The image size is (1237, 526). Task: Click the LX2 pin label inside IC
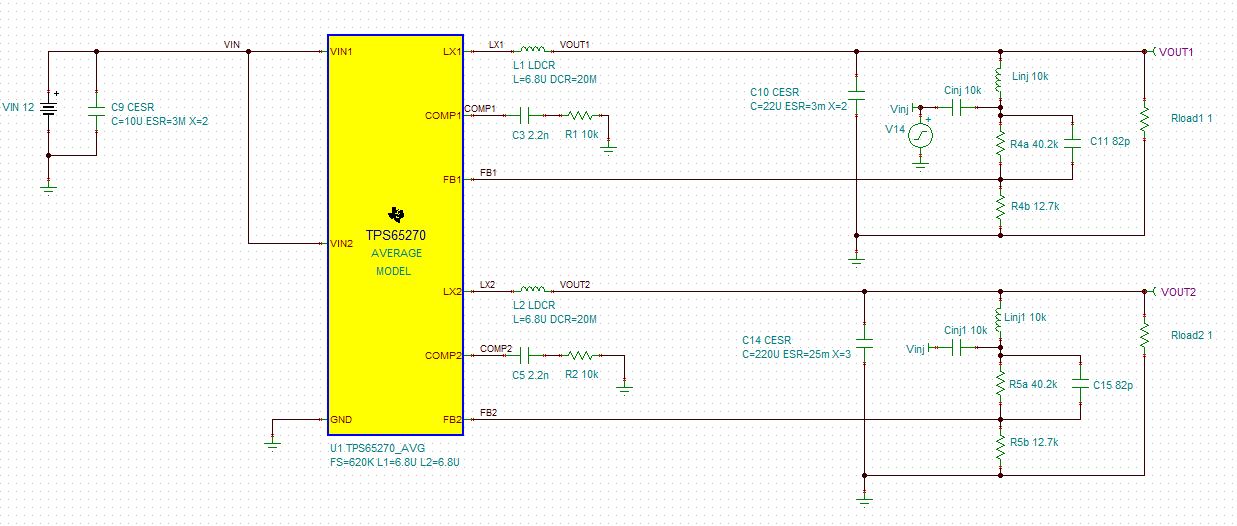point(451,291)
